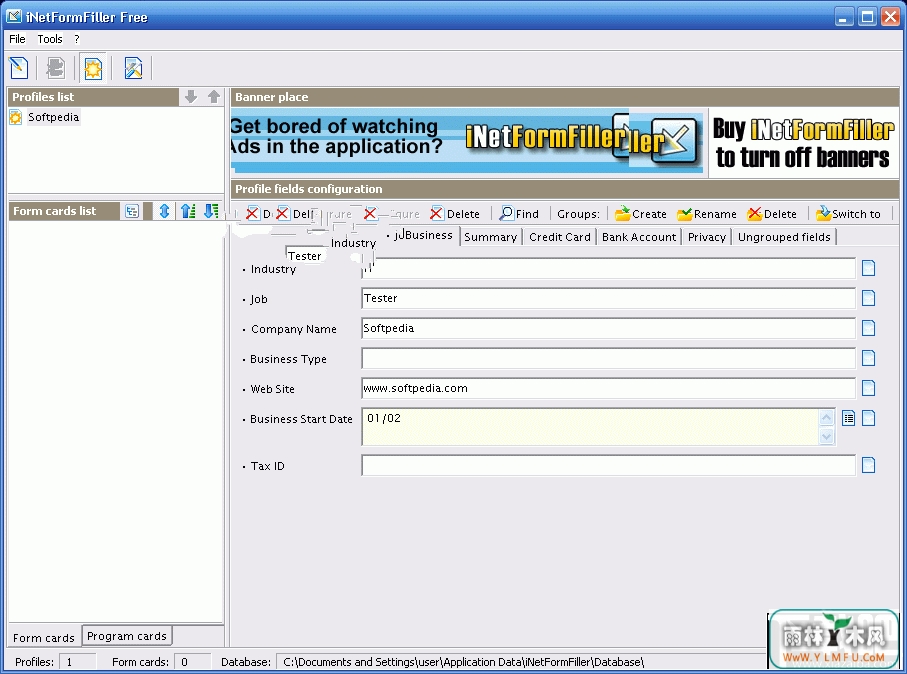Open the list icon next to Business Start Date

848,418
